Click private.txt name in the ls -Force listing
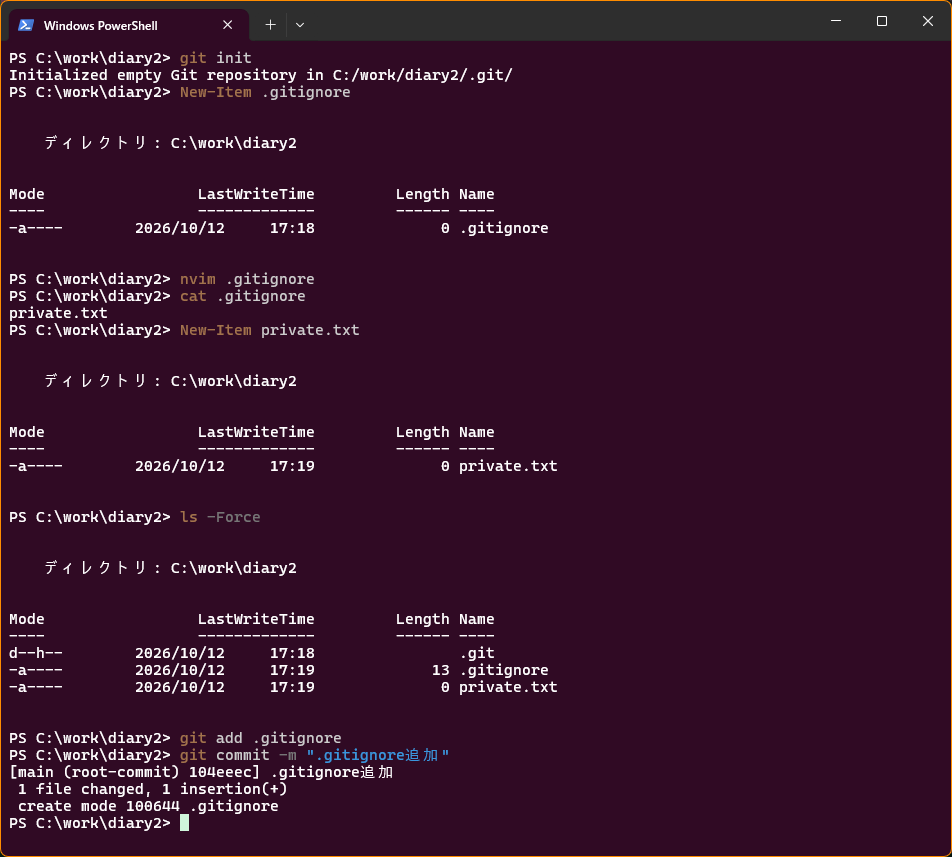 click(508, 687)
